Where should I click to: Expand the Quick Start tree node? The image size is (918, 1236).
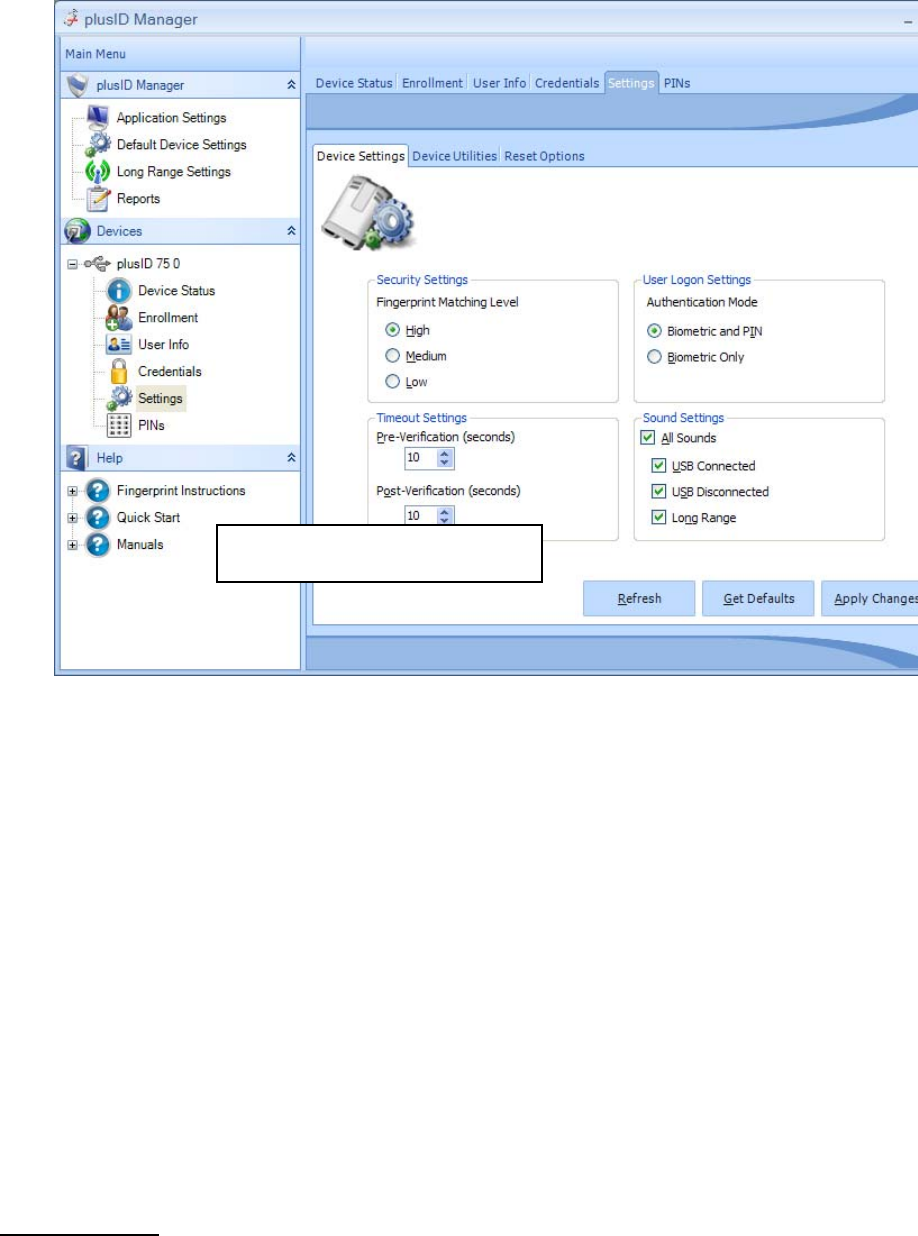(x=73, y=518)
